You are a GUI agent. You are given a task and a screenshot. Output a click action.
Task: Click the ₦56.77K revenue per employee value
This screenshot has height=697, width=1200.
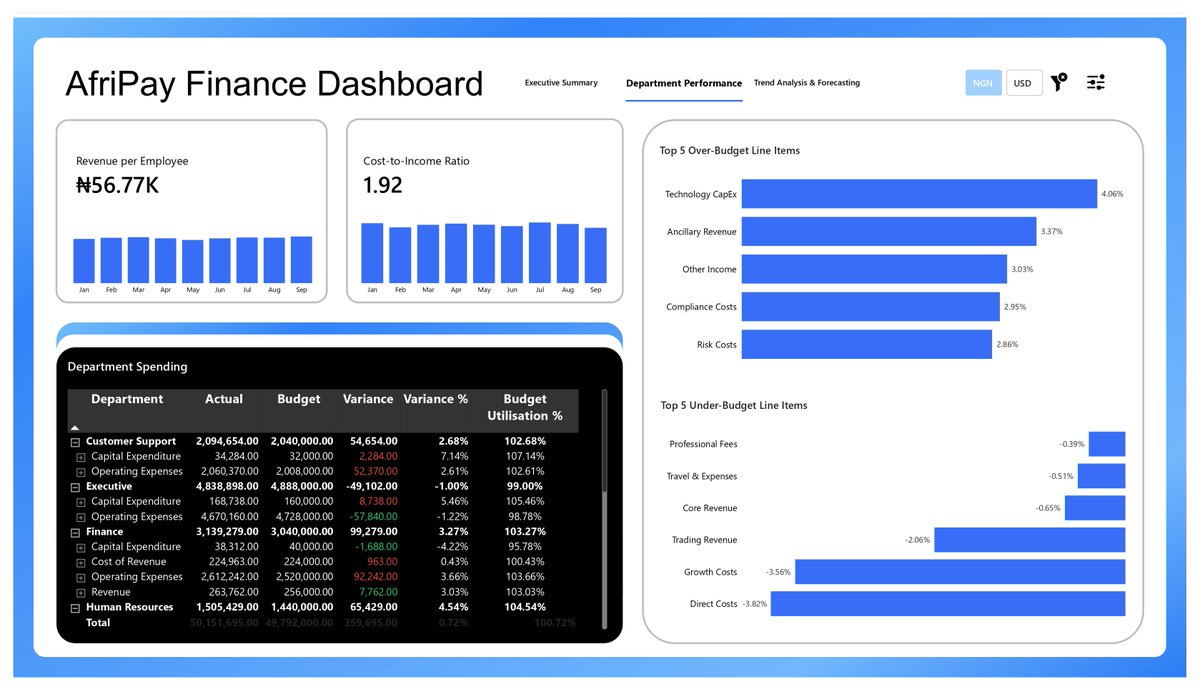[117, 185]
